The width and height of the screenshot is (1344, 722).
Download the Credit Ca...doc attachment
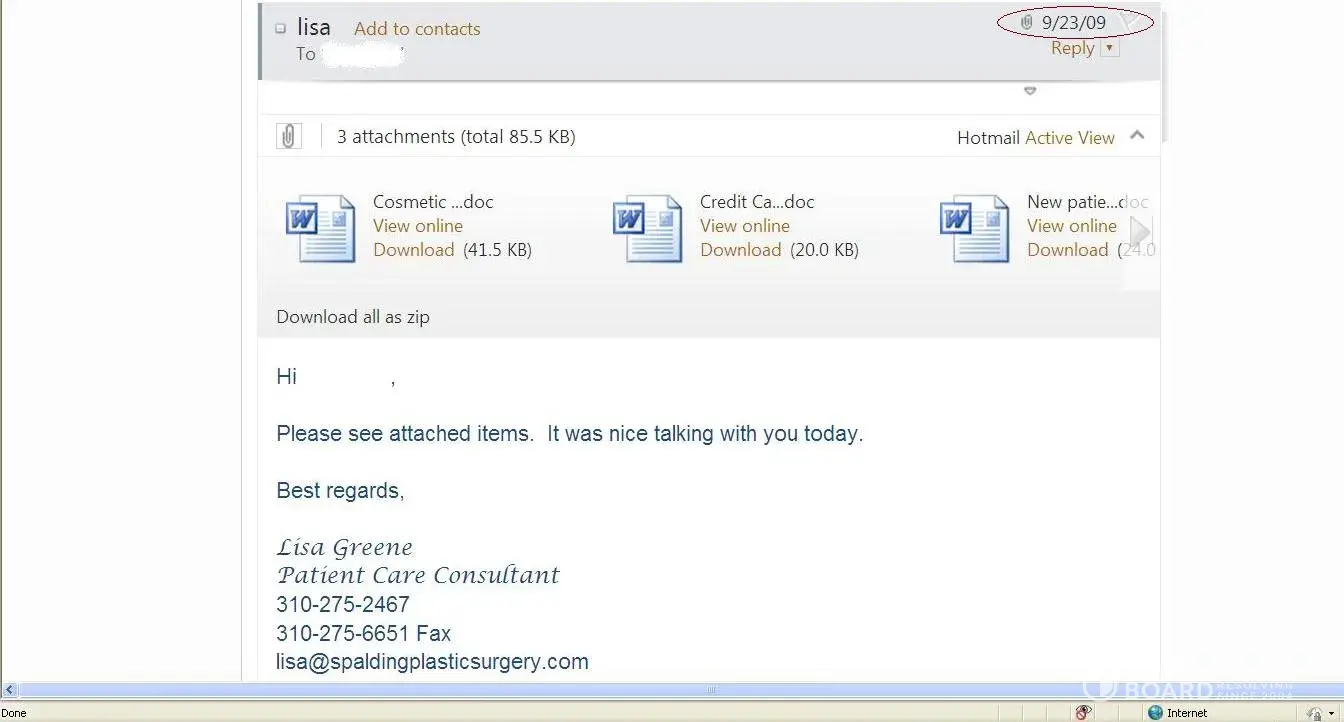click(740, 250)
